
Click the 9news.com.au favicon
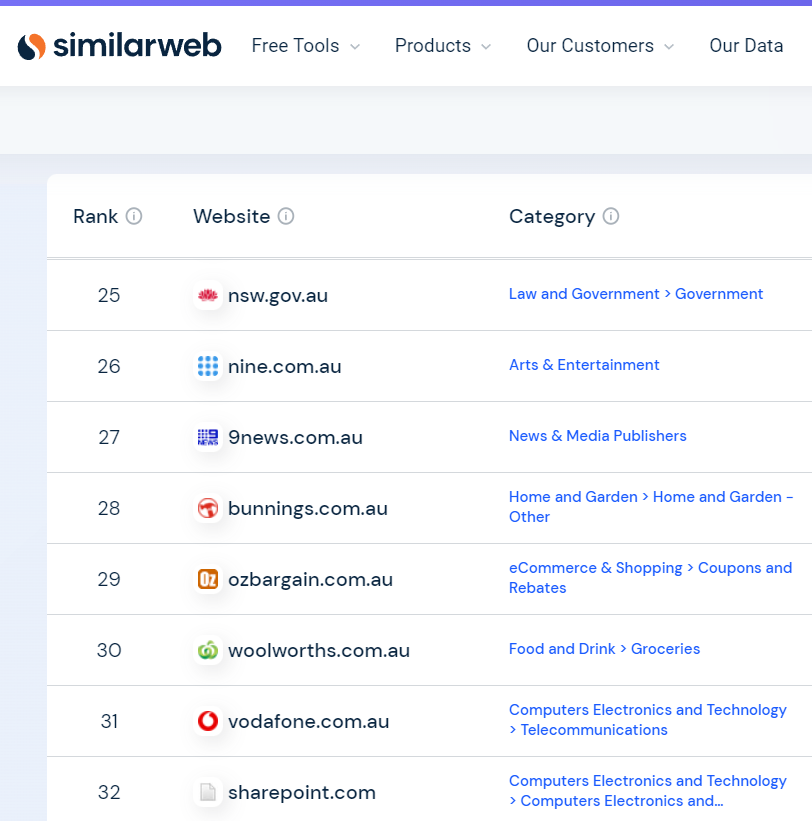pyautogui.click(x=208, y=437)
